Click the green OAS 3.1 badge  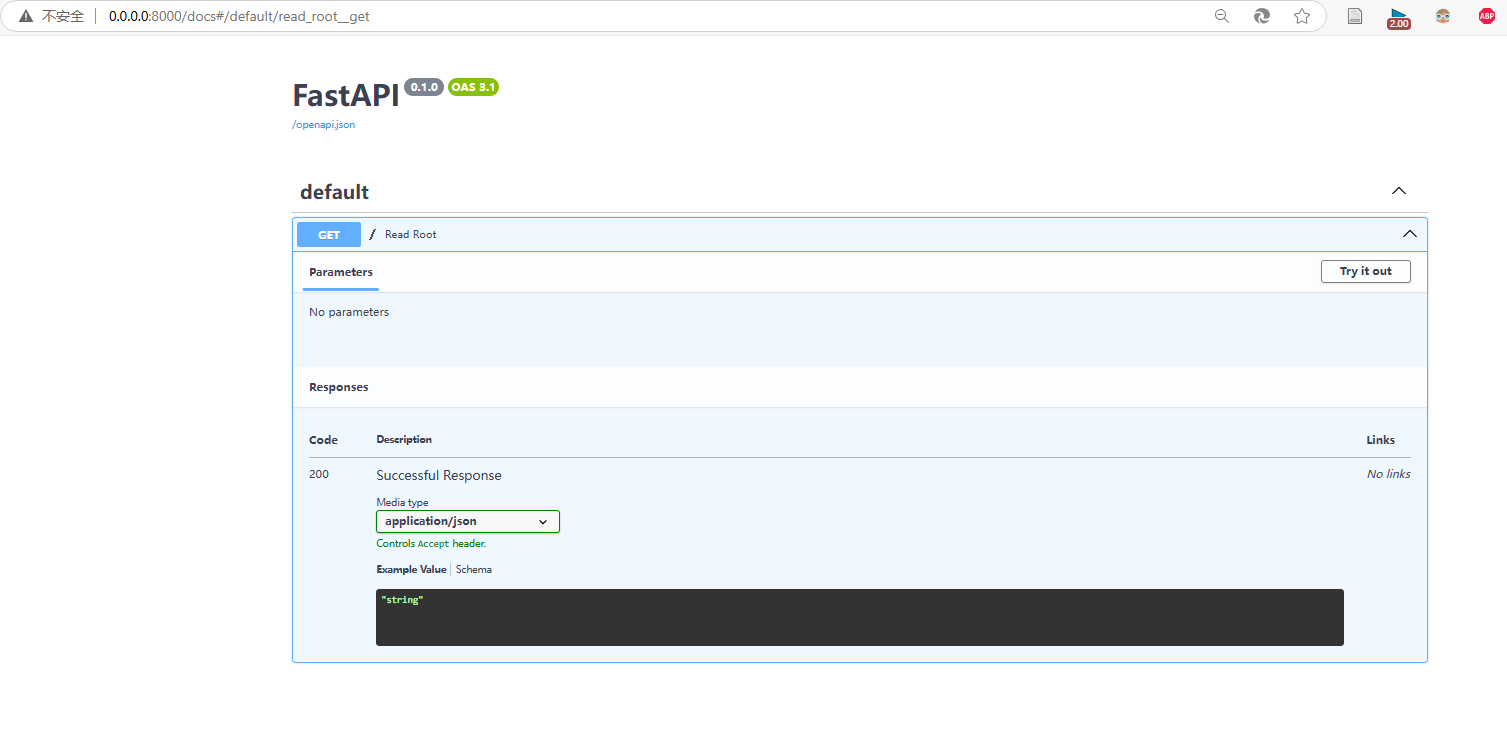473,87
